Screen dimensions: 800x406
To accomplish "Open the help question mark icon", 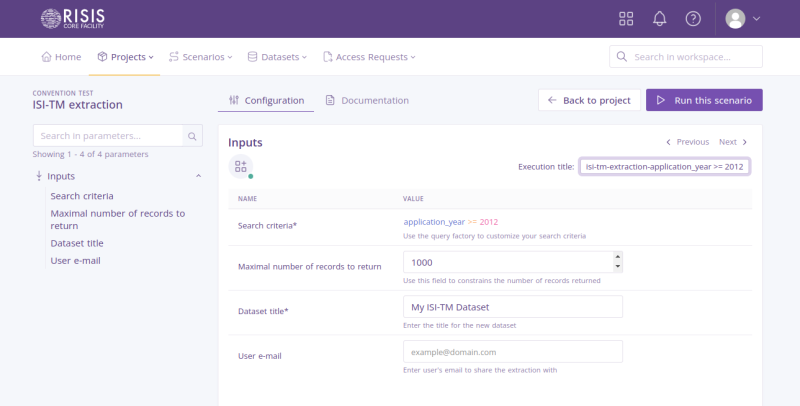I will tap(693, 19).
